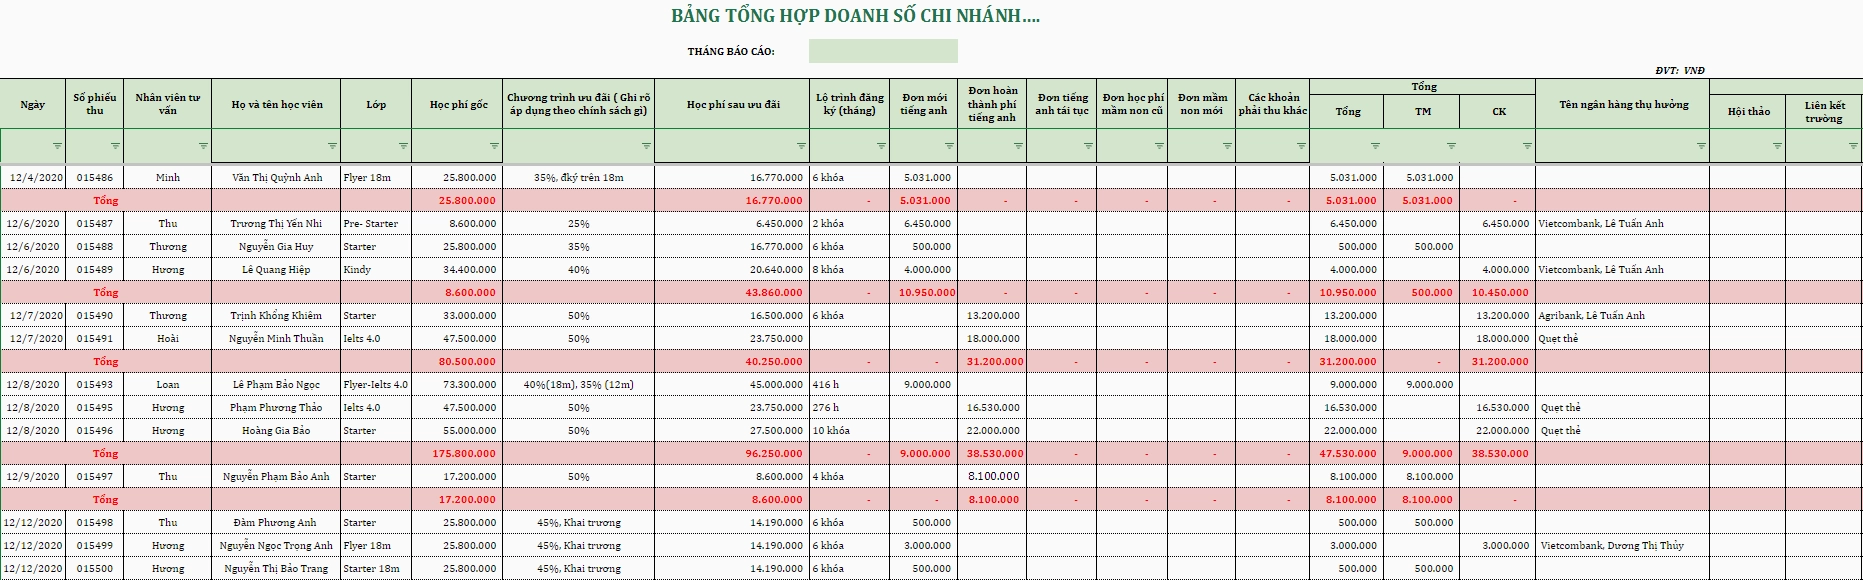1863x580 pixels.
Task: Click student name Nguyễn Minh Thuần
Action: (277, 338)
